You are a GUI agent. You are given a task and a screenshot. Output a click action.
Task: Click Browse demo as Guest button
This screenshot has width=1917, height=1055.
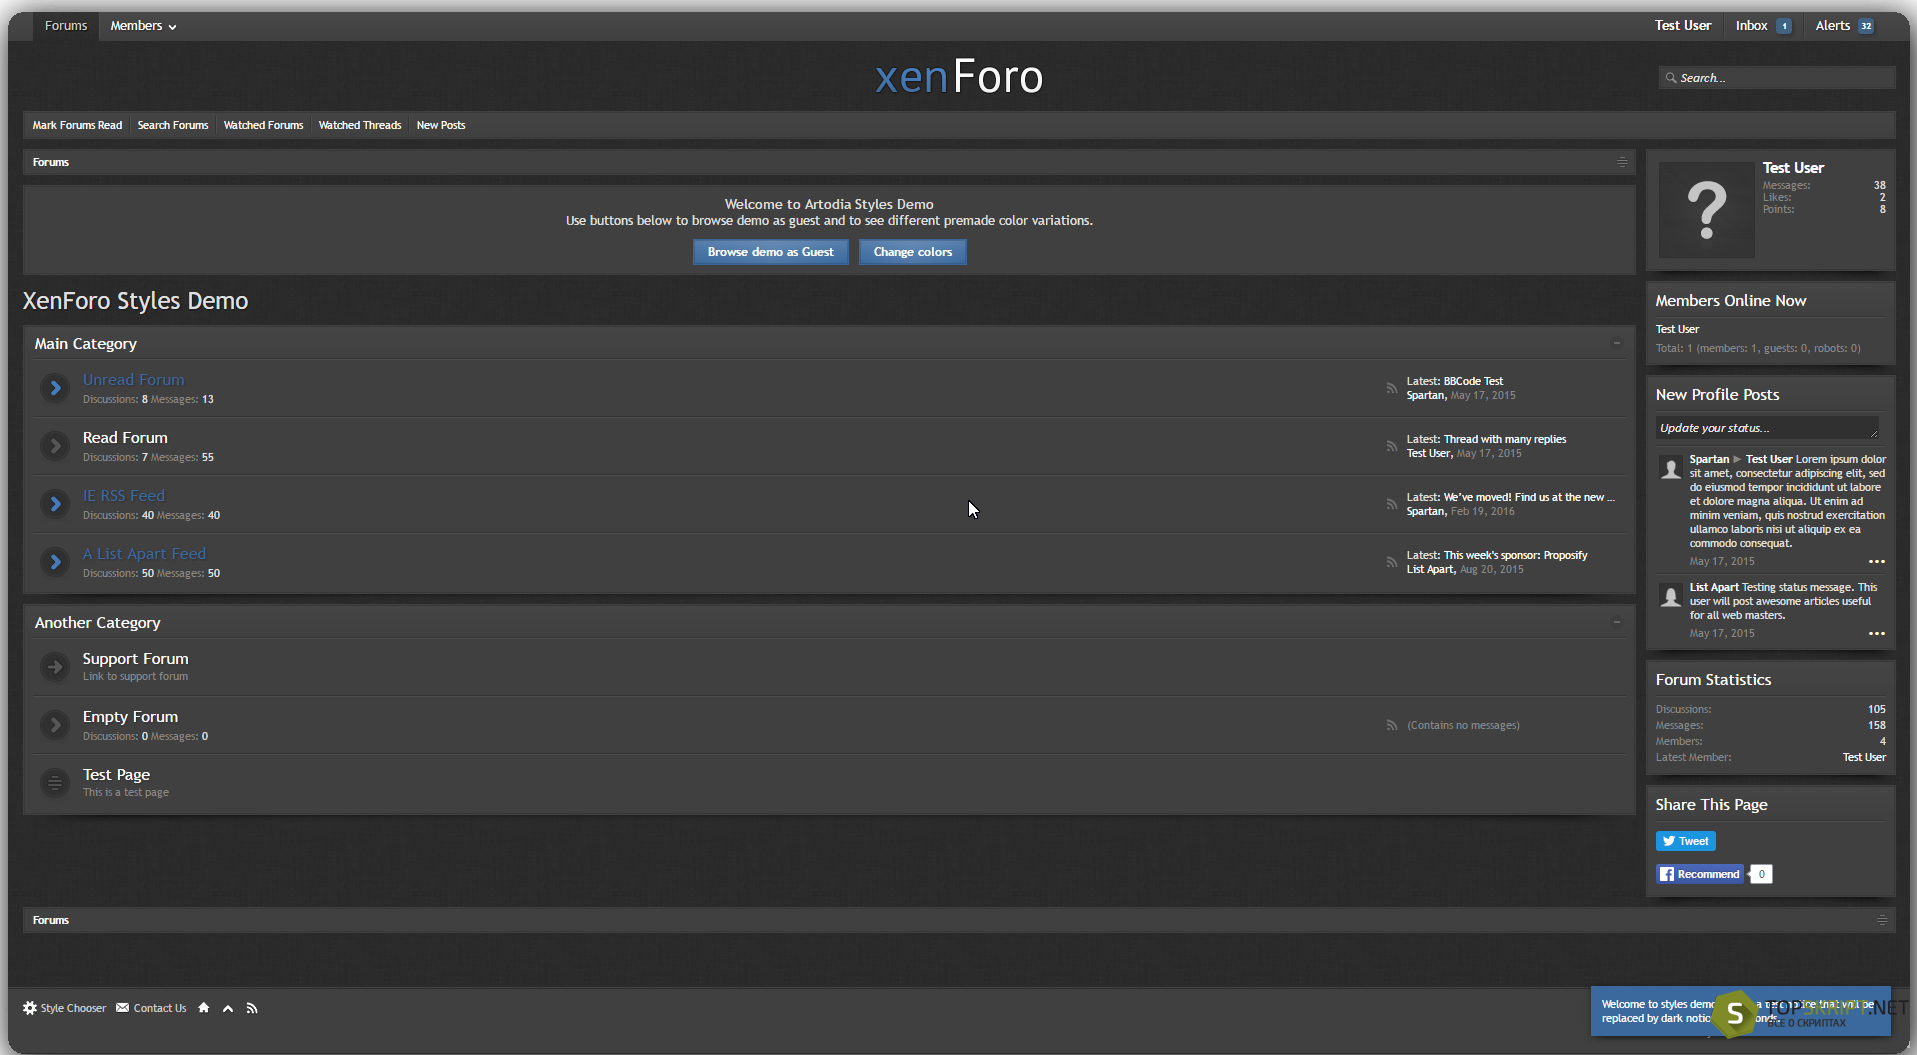tap(770, 252)
